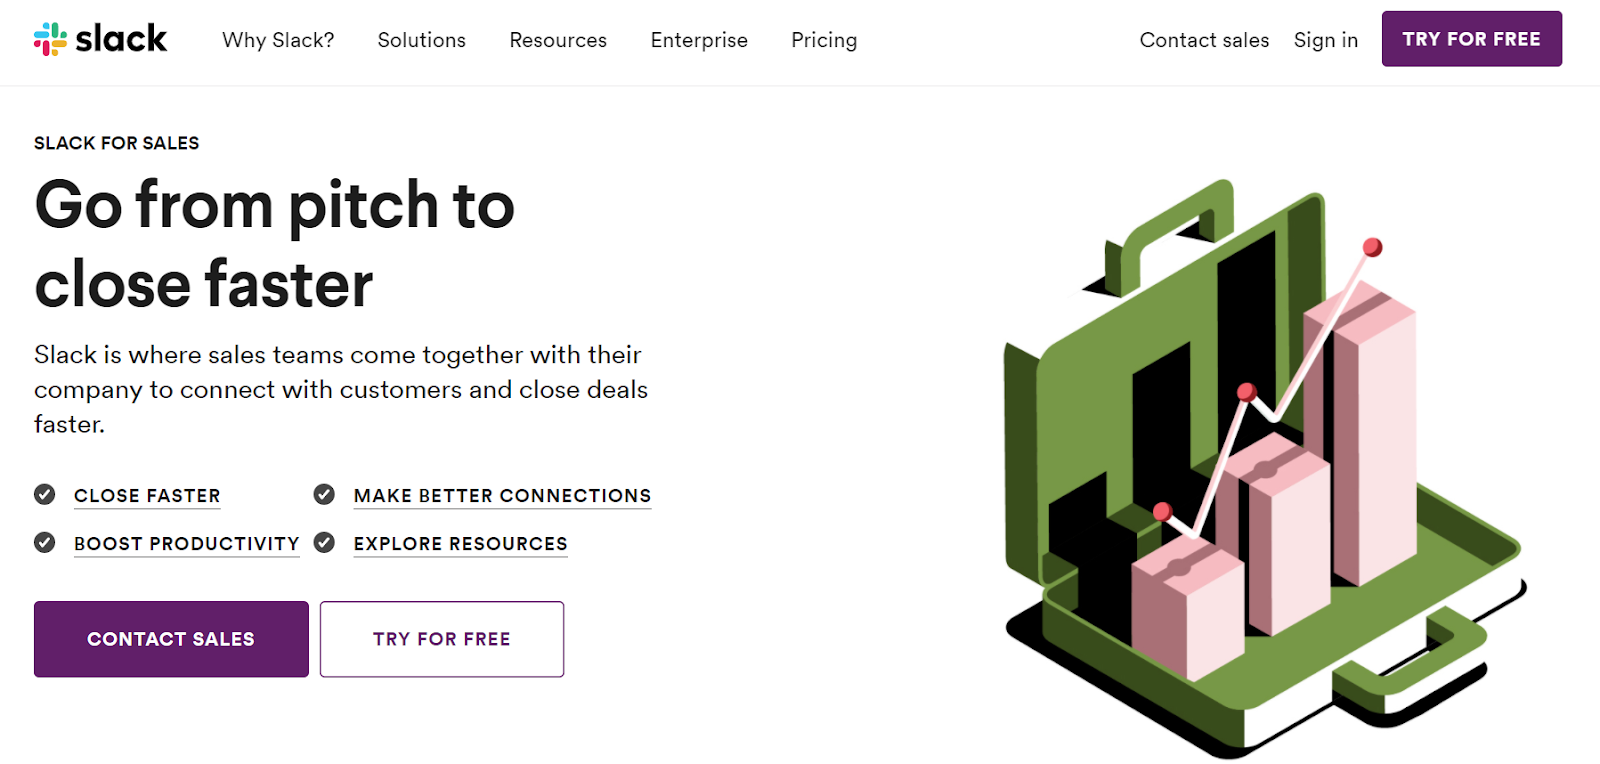This screenshot has width=1600, height=764.
Task: Jump to the Close Faster section
Action: 147,496
